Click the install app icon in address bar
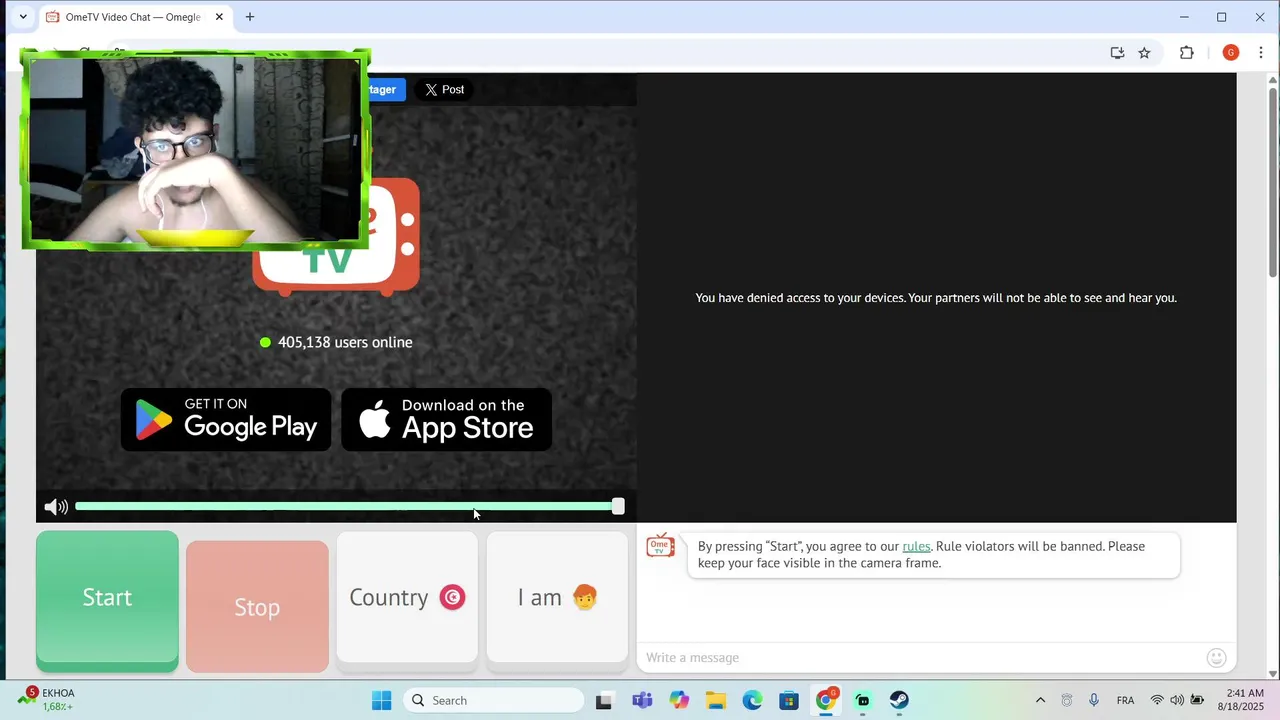This screenshot has width=1280, height=720. point(1117,53)
